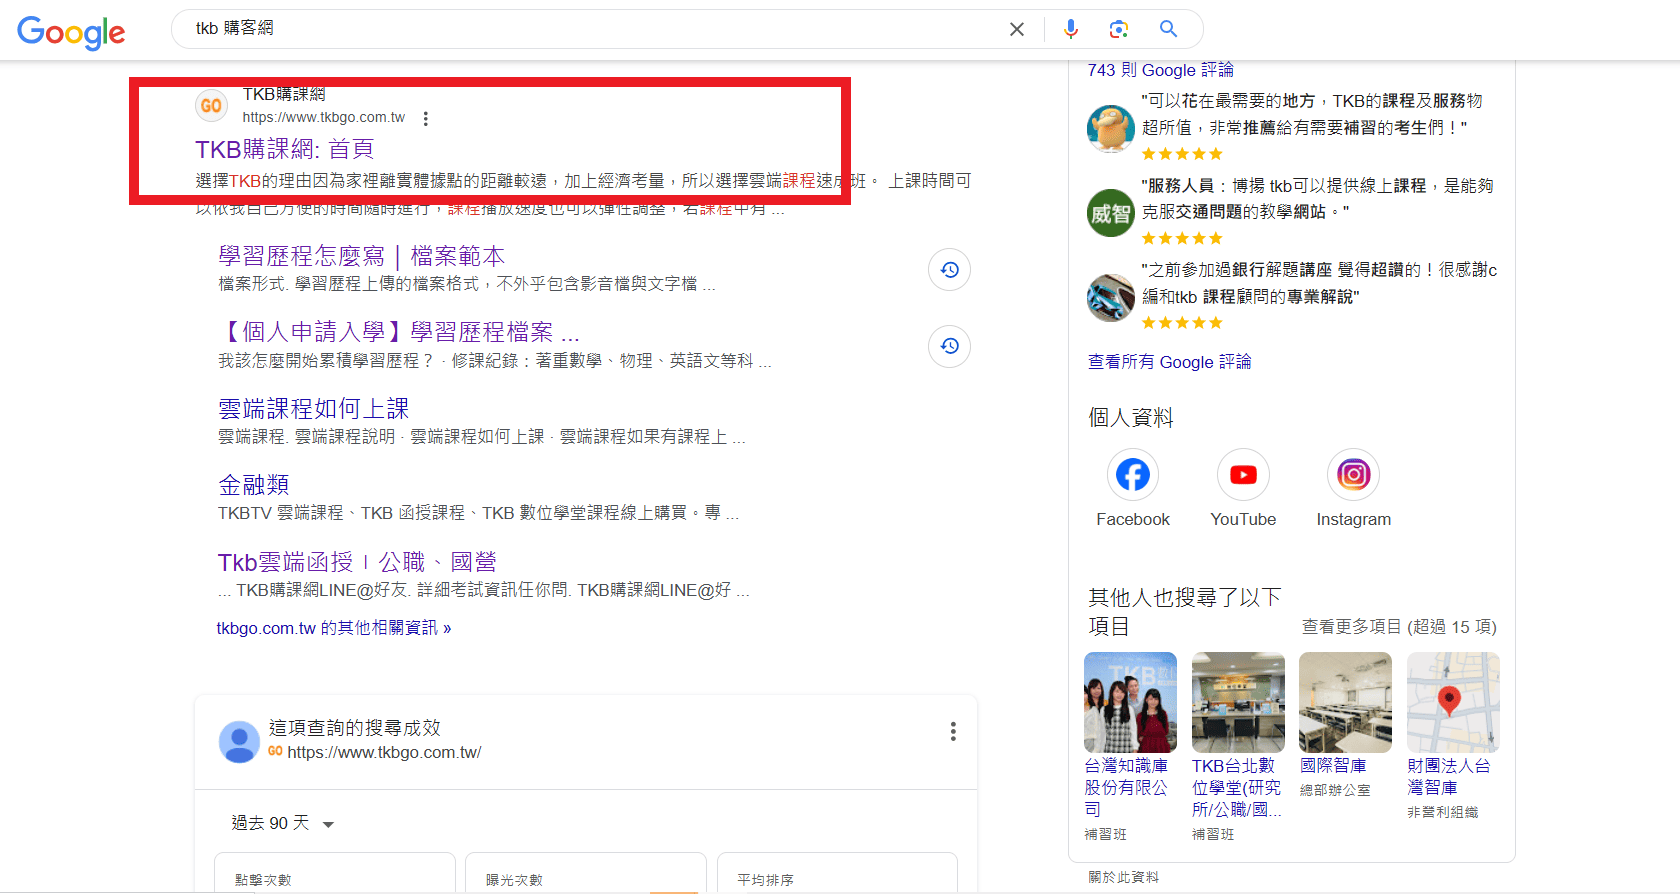The height and width of the screenshot is (894, 1680).
Task: Expand the 過去 90 天 date range dropdown
Action: pyautogui.click(x=283, y=823)
